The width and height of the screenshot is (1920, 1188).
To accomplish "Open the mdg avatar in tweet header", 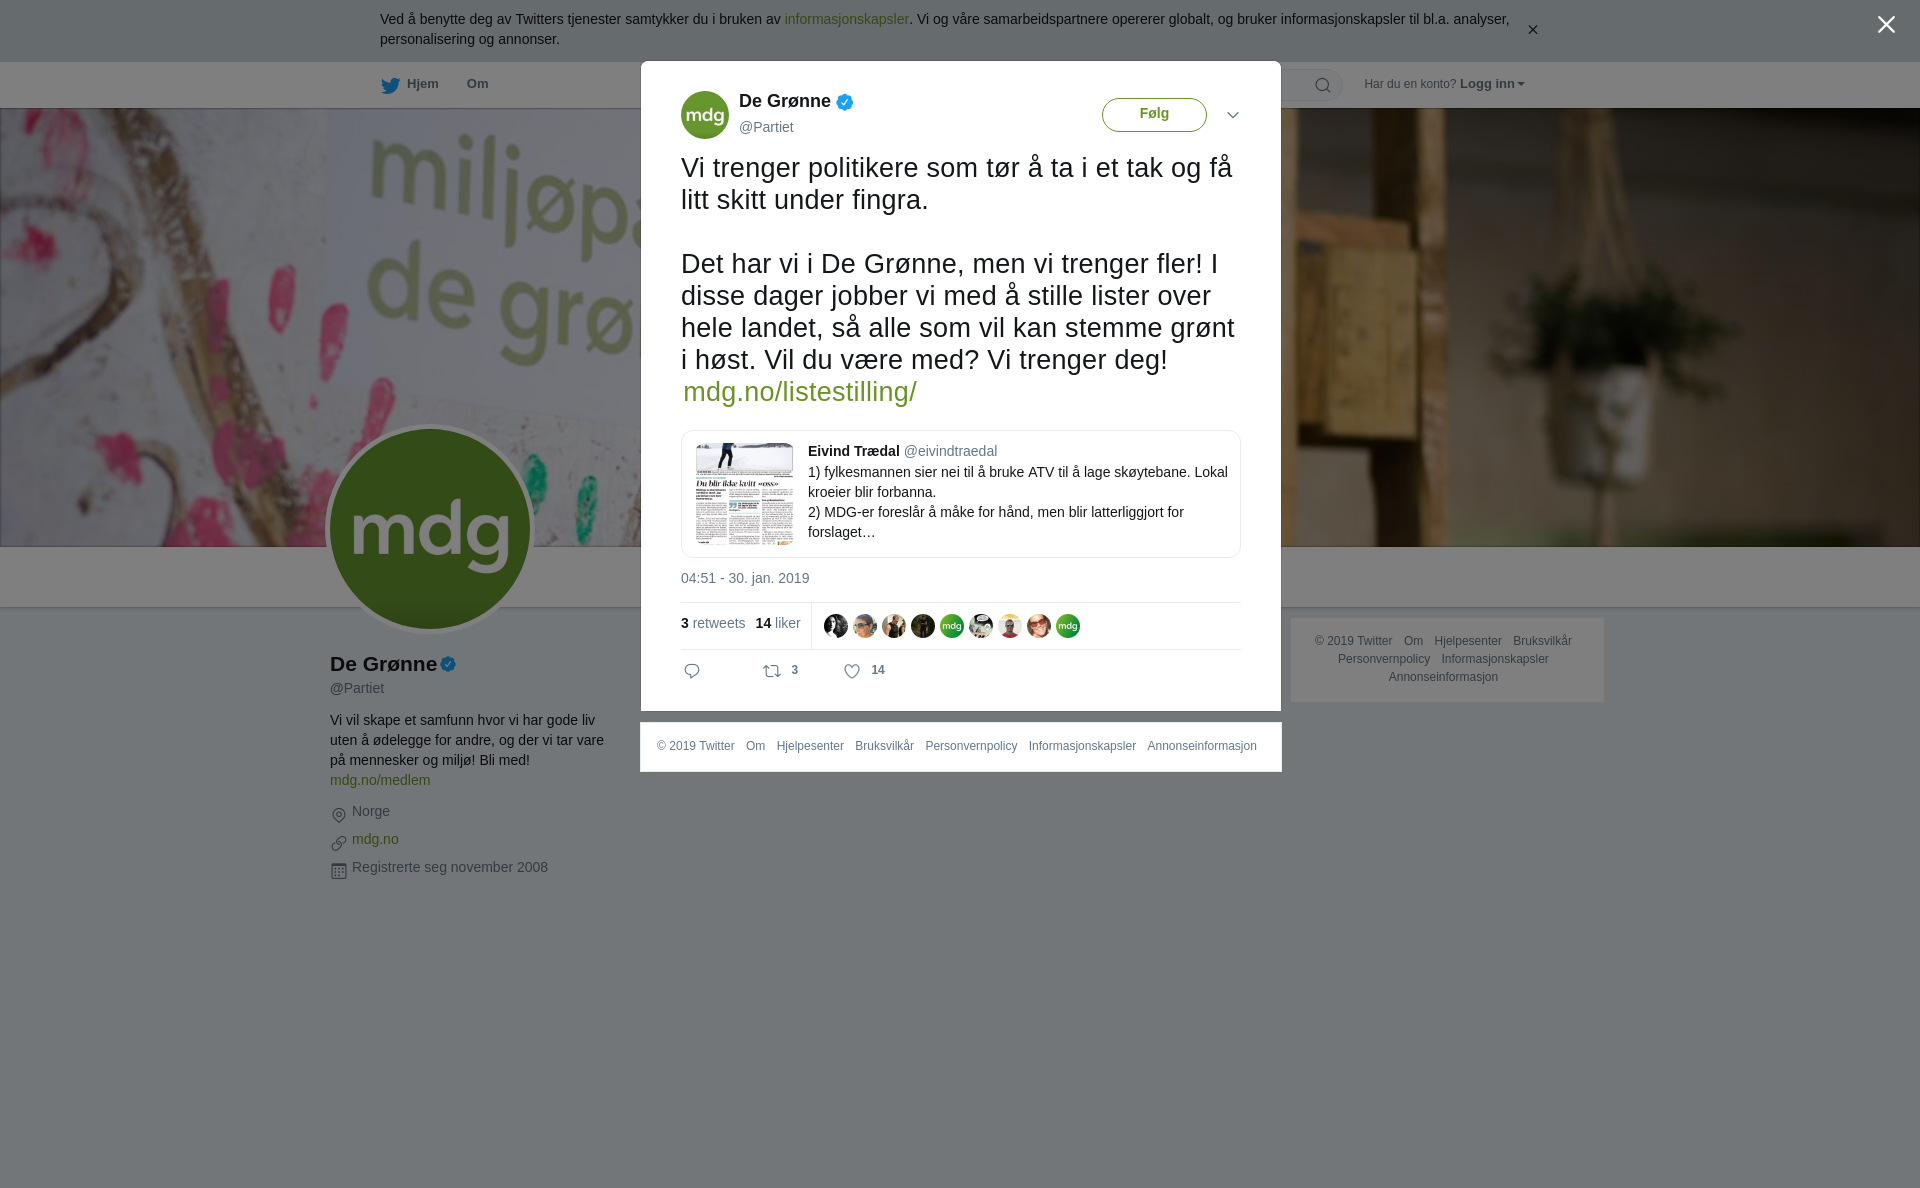I will click(705, 115).
